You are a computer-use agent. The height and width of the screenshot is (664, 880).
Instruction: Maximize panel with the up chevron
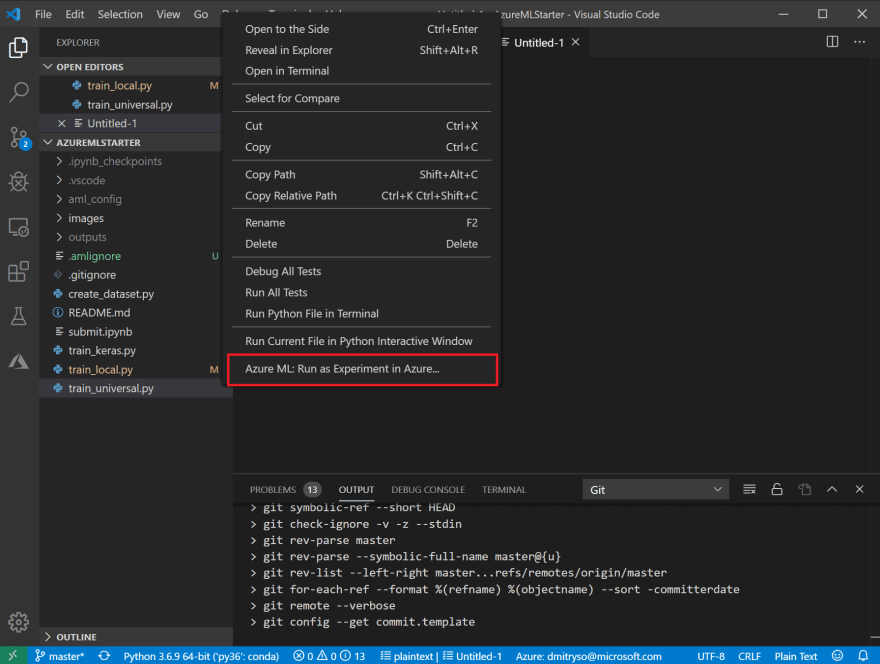pos(832,489)
